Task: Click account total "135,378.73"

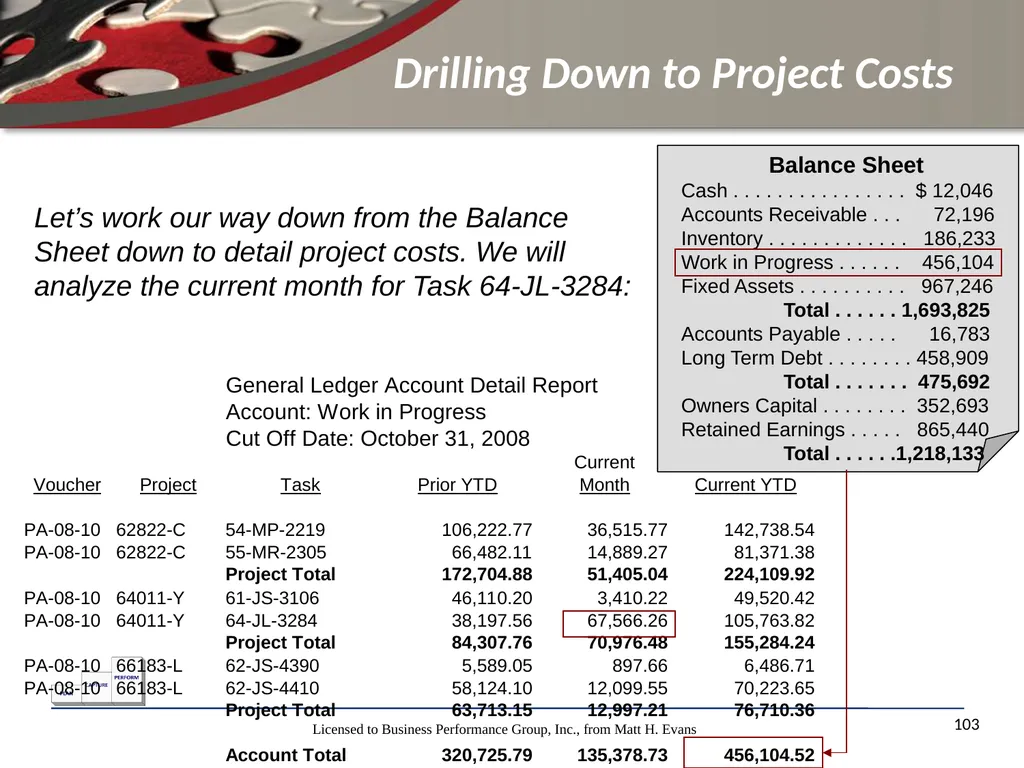Action: 622,755
